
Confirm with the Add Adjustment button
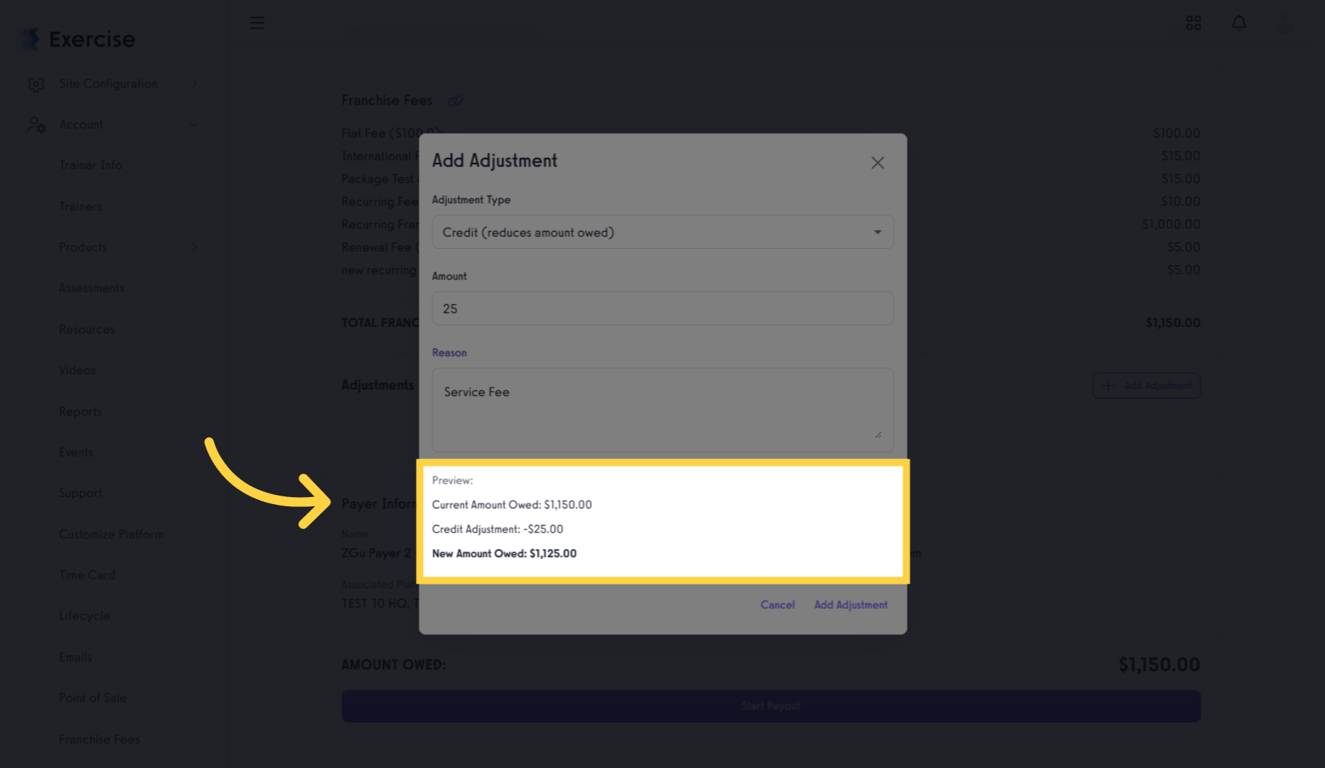coord(850,605)
